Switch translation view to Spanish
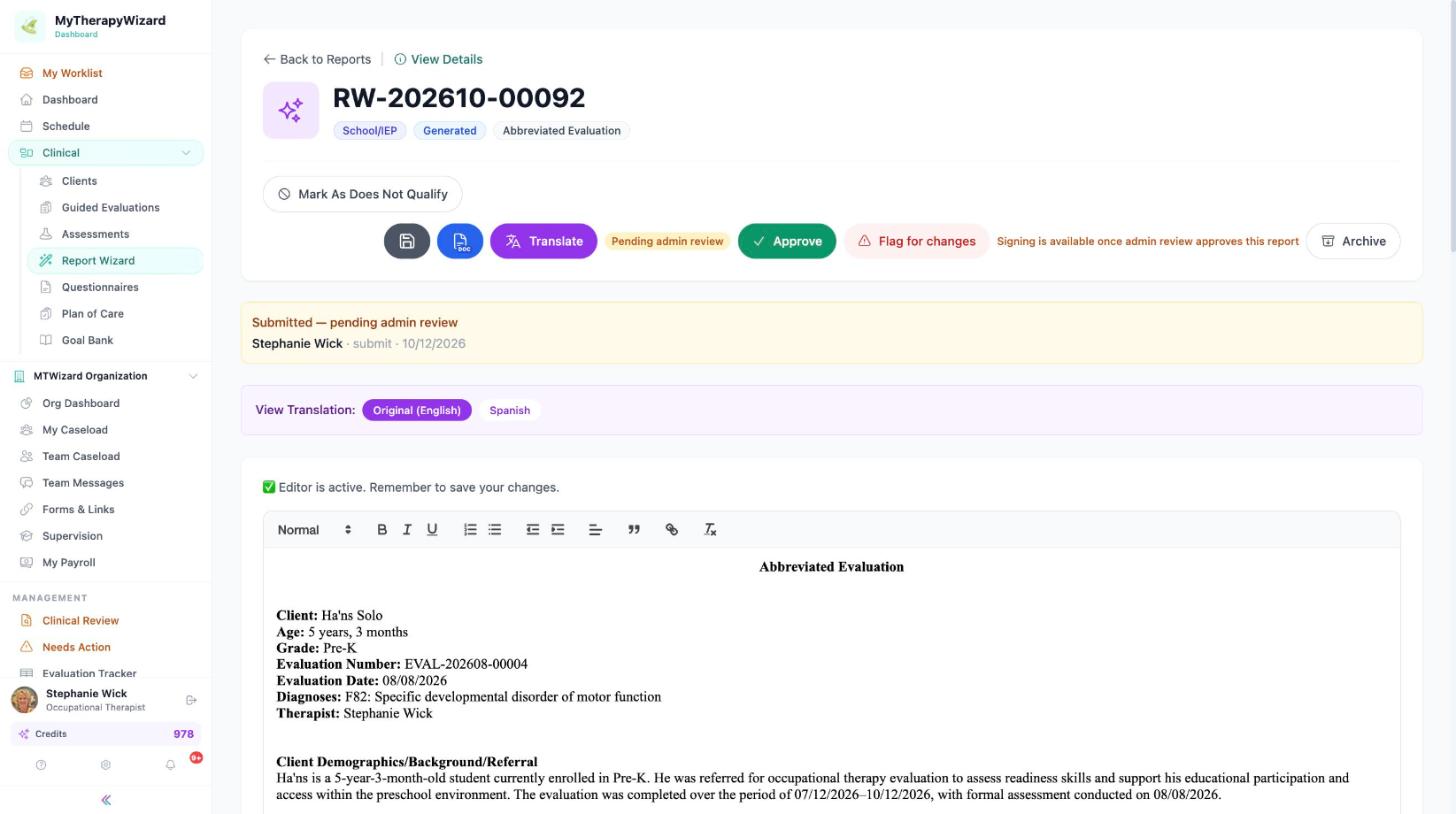 (x=510, y=410)
